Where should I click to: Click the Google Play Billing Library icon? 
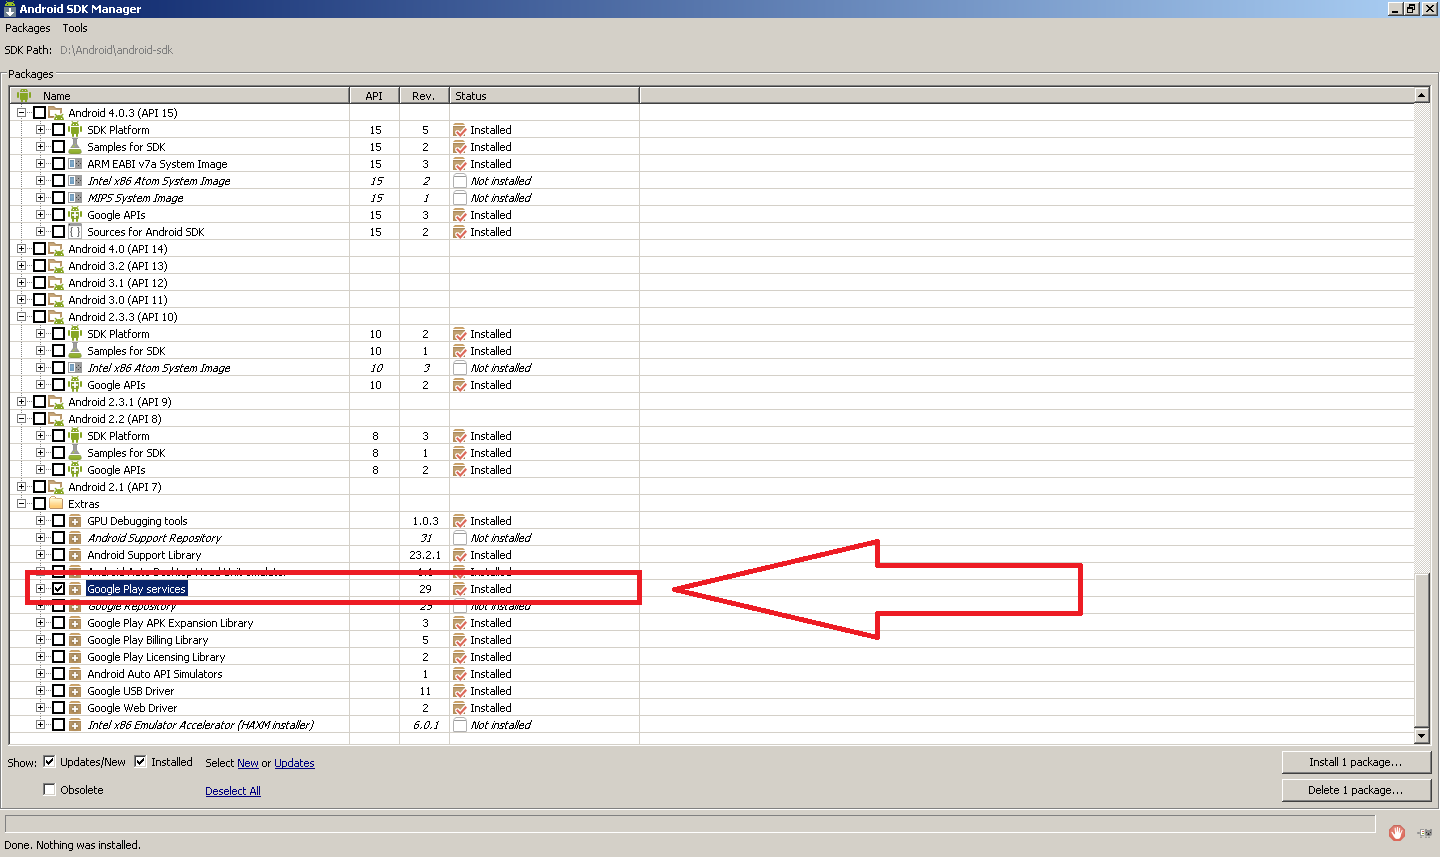75,640
